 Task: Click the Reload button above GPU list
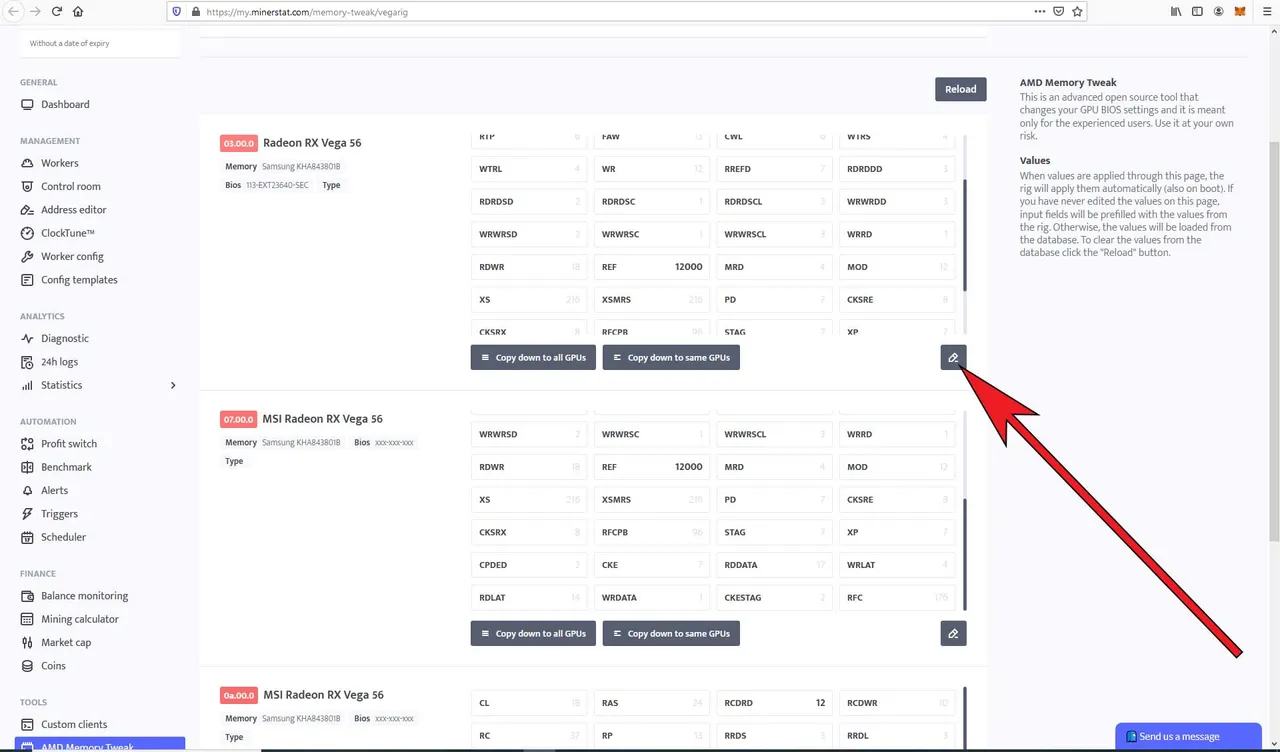961,89
